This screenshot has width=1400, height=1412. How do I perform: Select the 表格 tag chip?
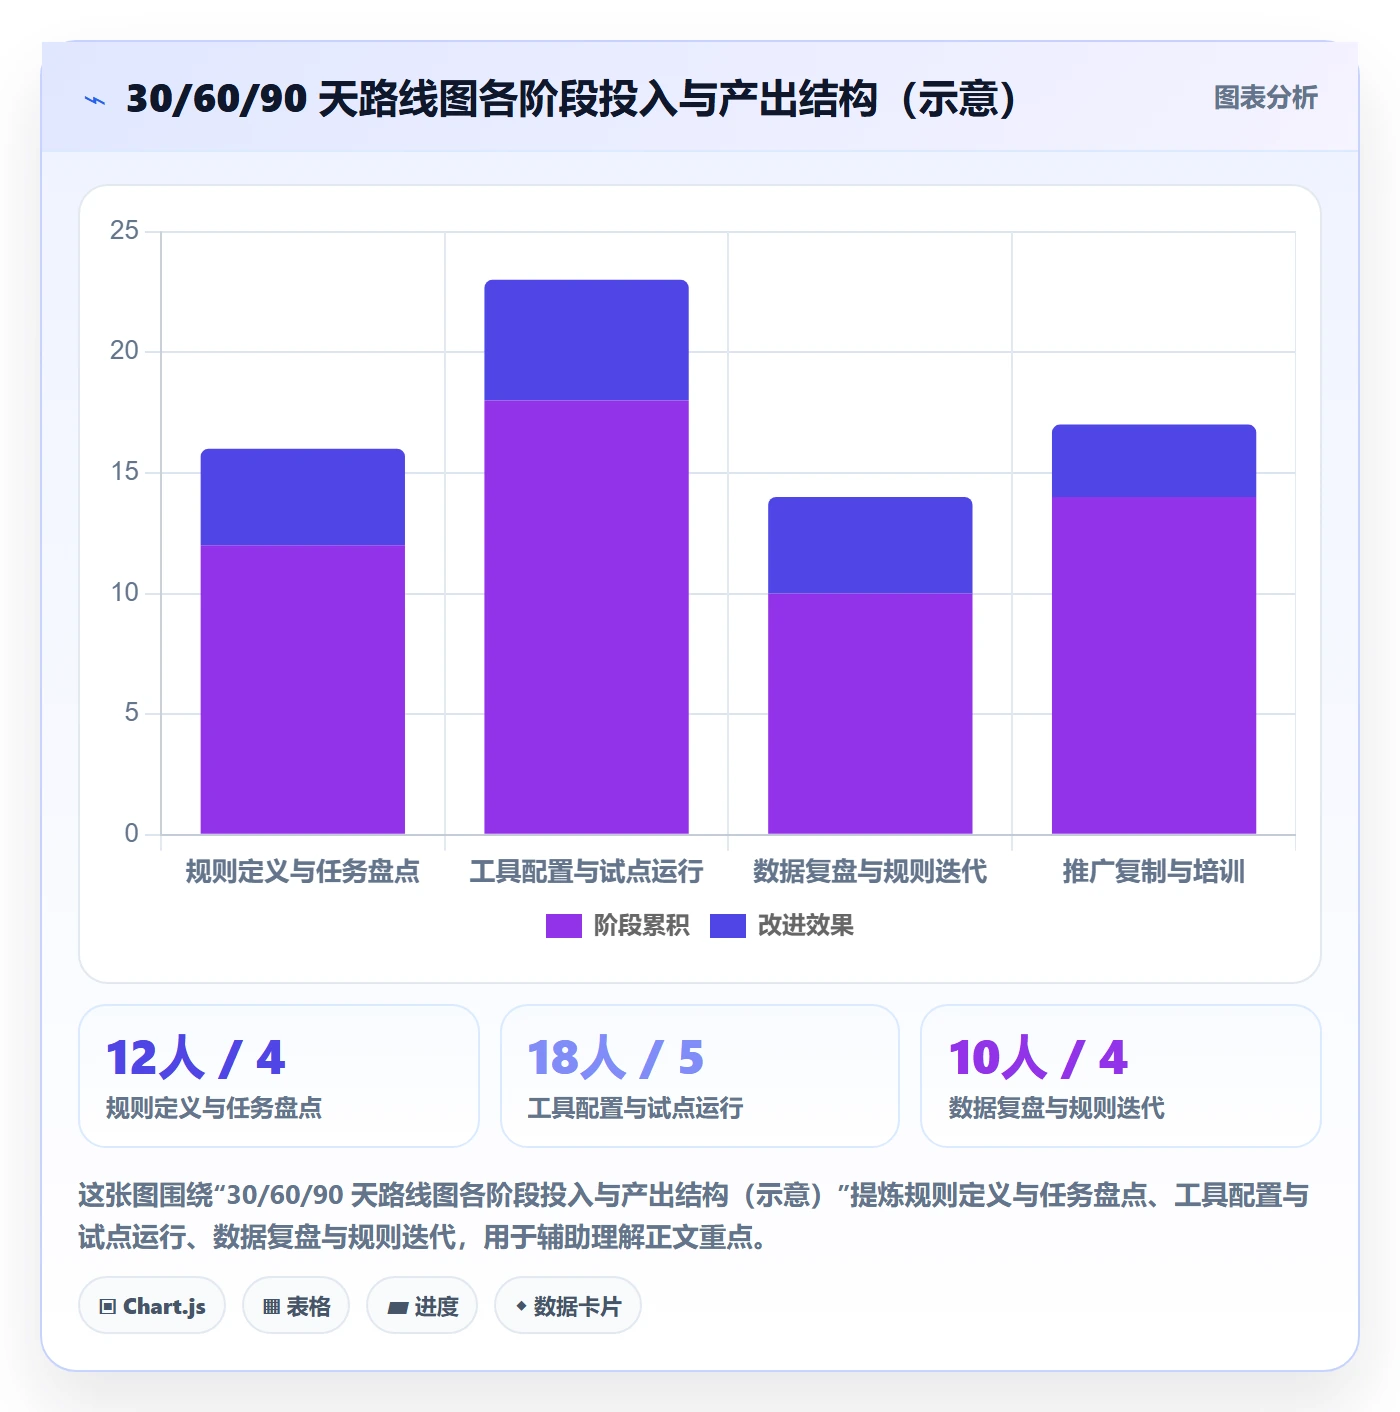pyautogui.click(x=296, y=1306)
